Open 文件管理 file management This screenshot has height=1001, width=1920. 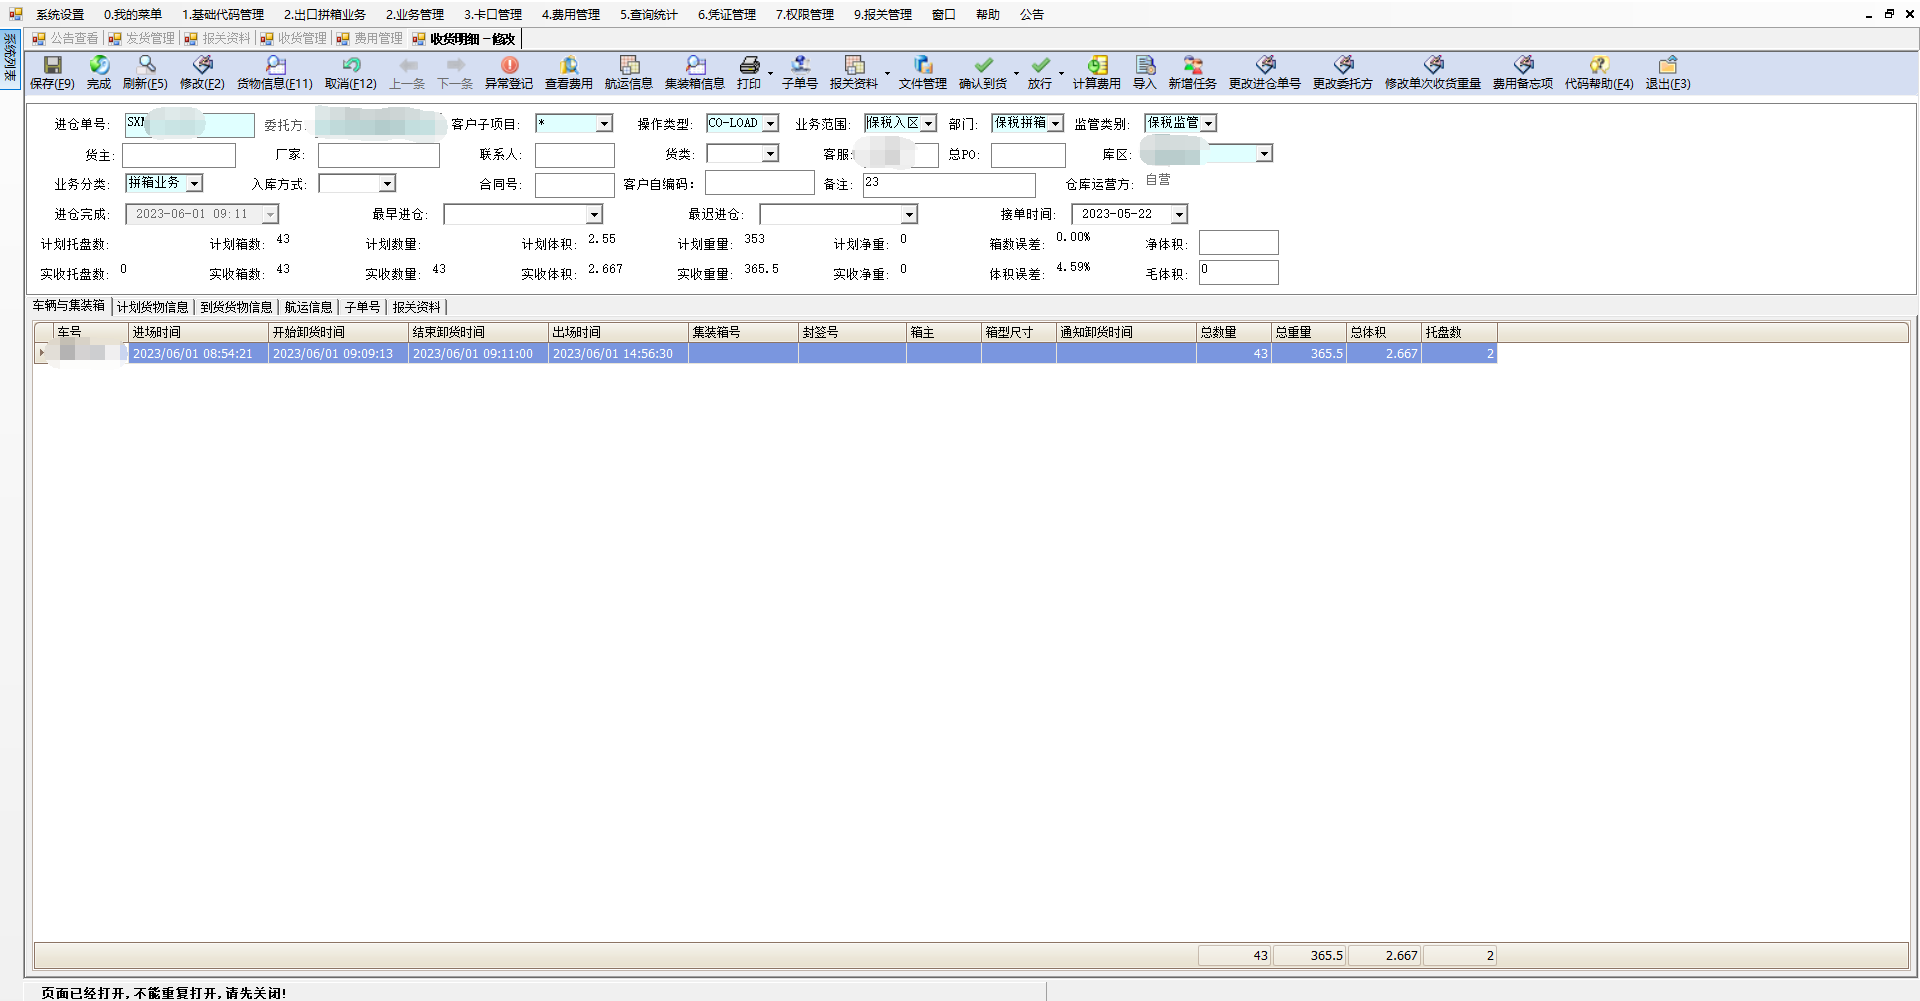pyautogui.click(x=923, y=72)
